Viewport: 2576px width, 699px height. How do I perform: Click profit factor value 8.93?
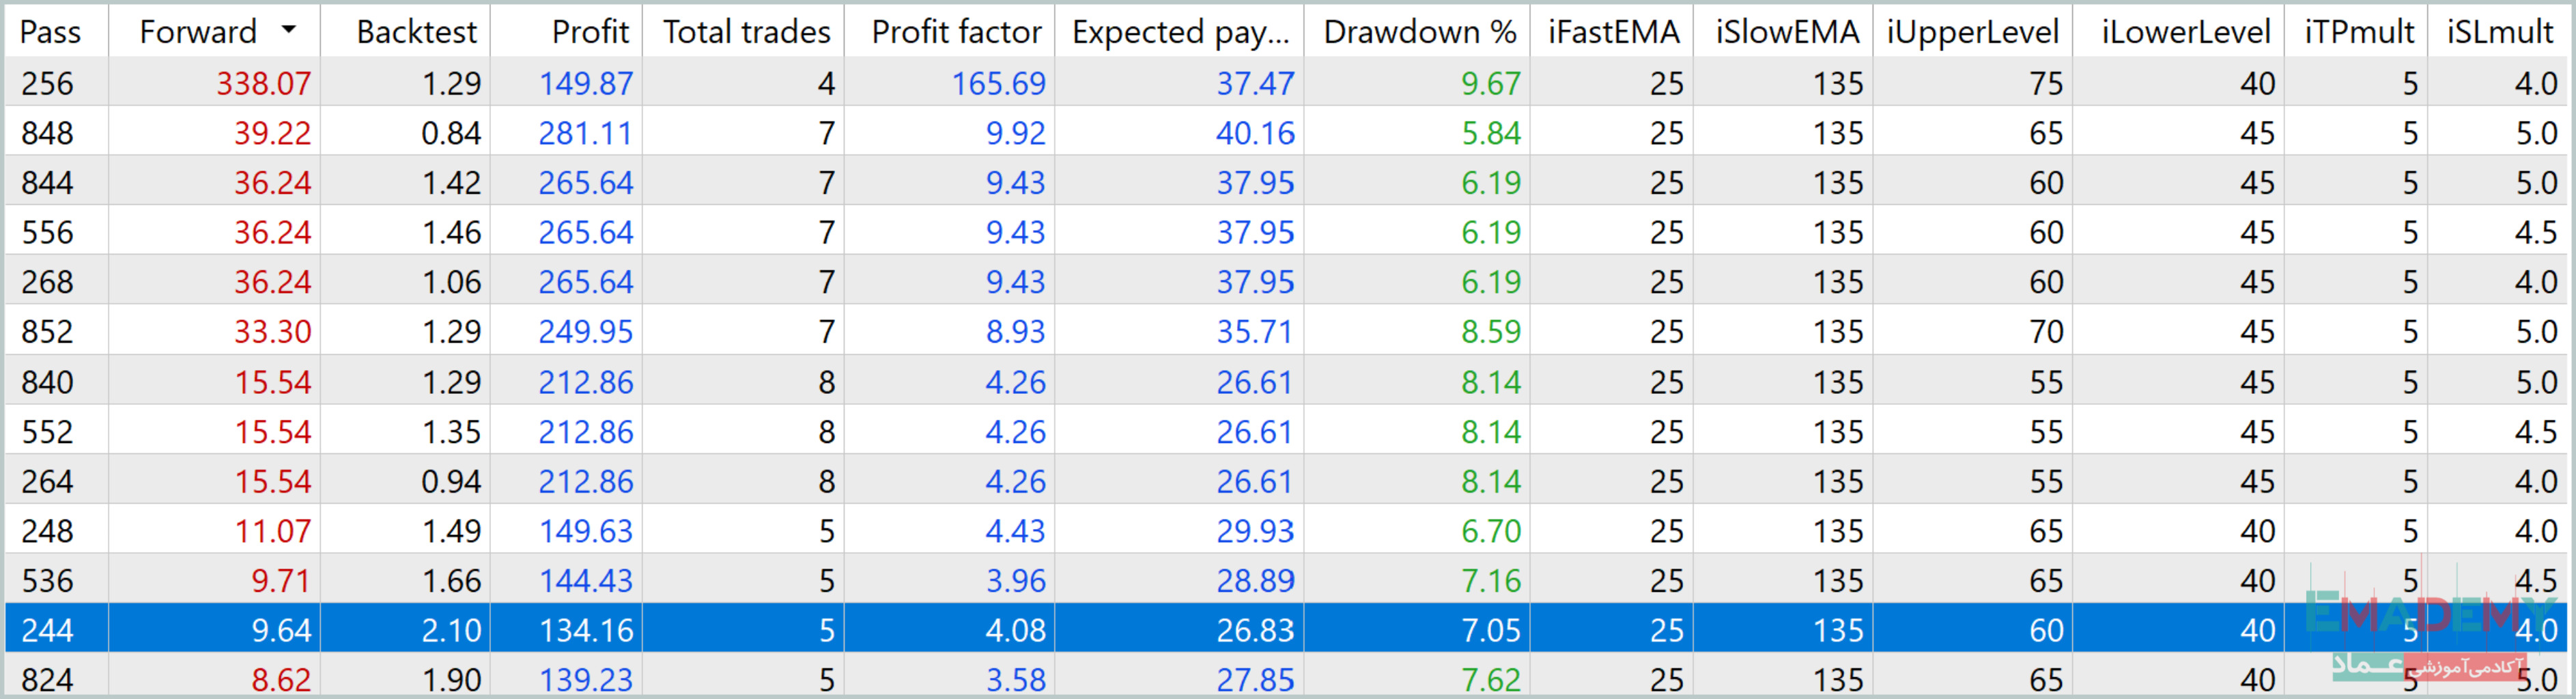tap(1016, 331)
